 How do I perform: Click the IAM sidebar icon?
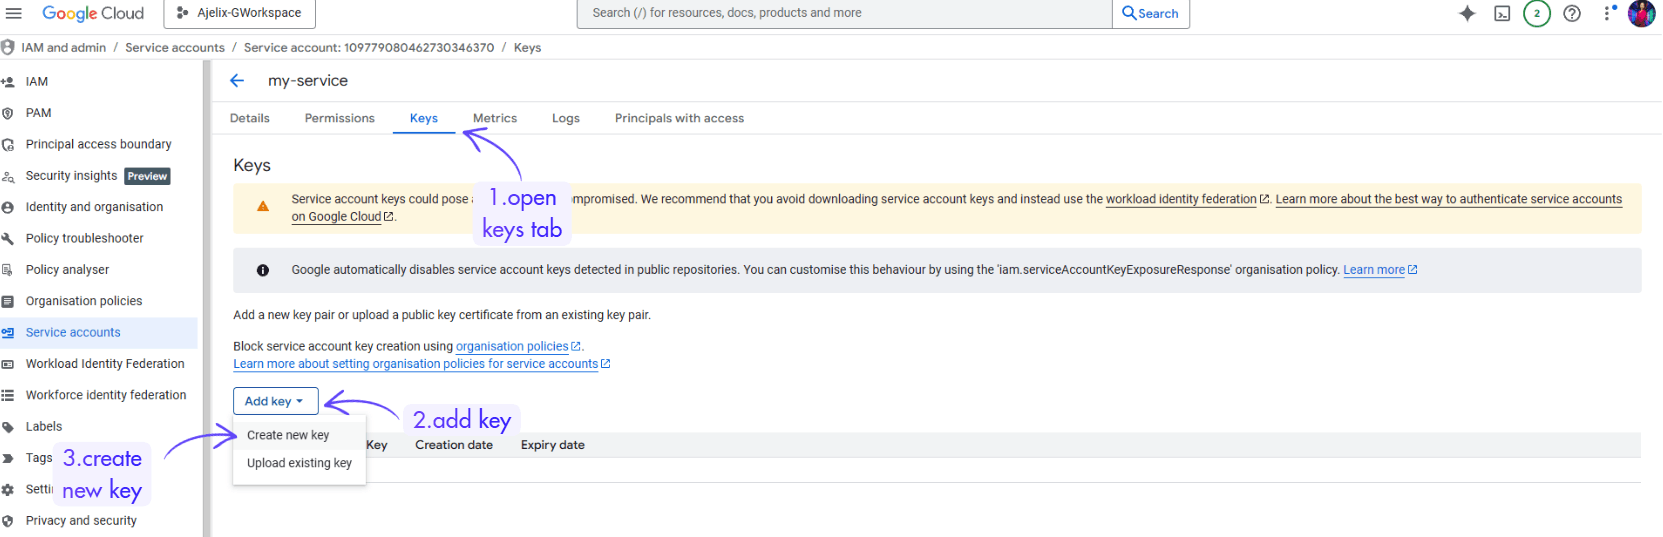(8, 82)
